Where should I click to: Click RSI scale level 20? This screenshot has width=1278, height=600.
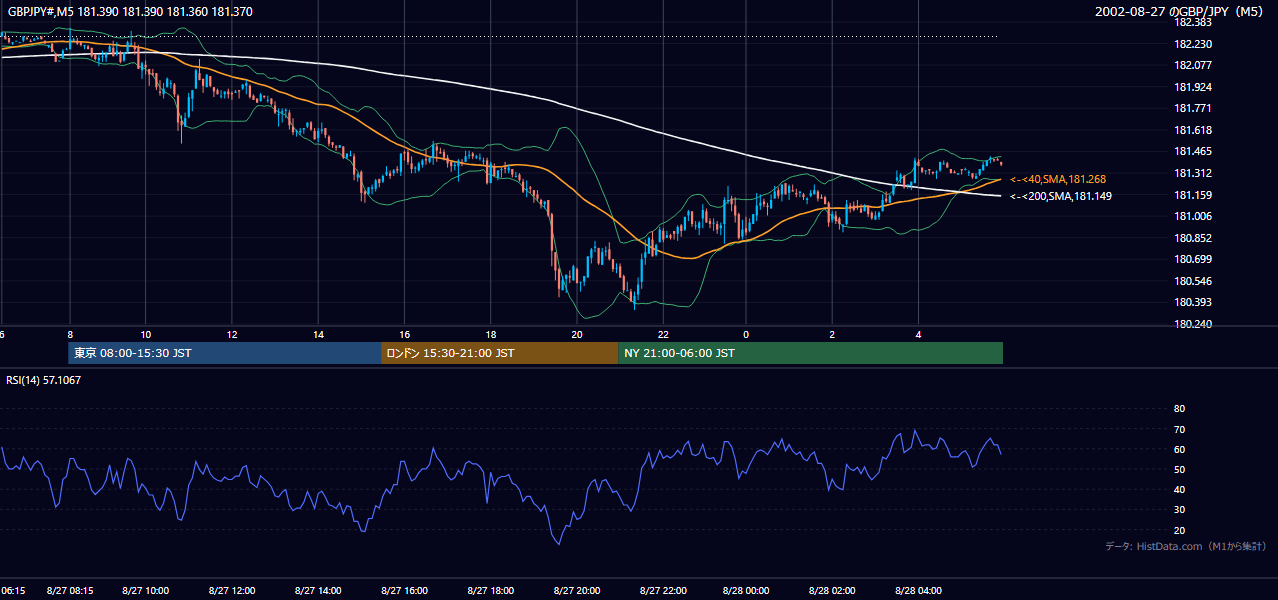click(x=1179, y=530)
